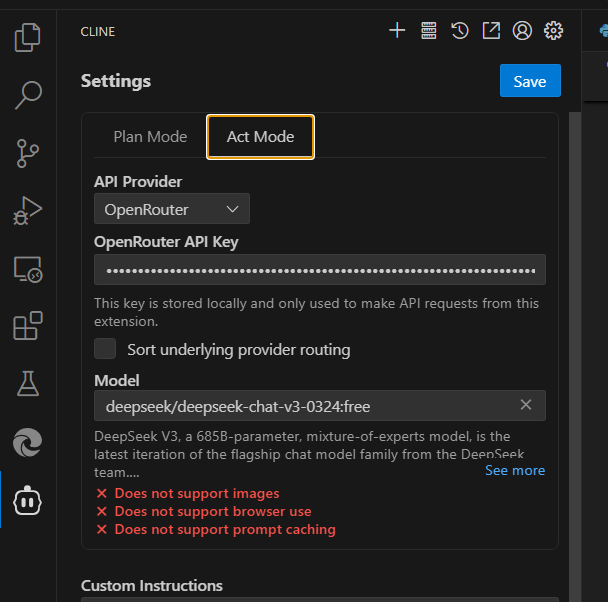The height and width of the screenshot is (602, 608).
Task: Click the Save settings button
Action: coord(530,81)
